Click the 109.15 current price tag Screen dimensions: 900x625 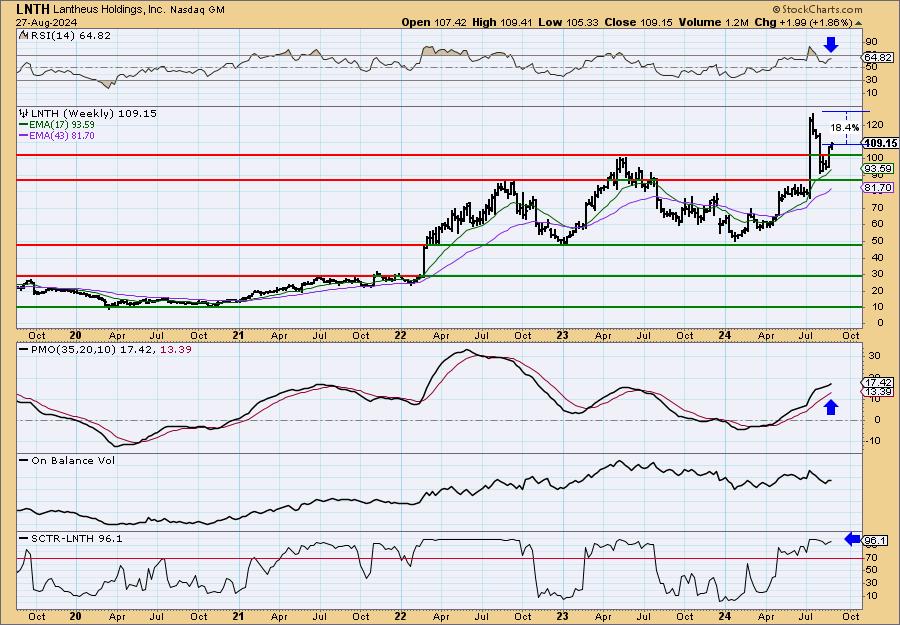pos(880,143)
